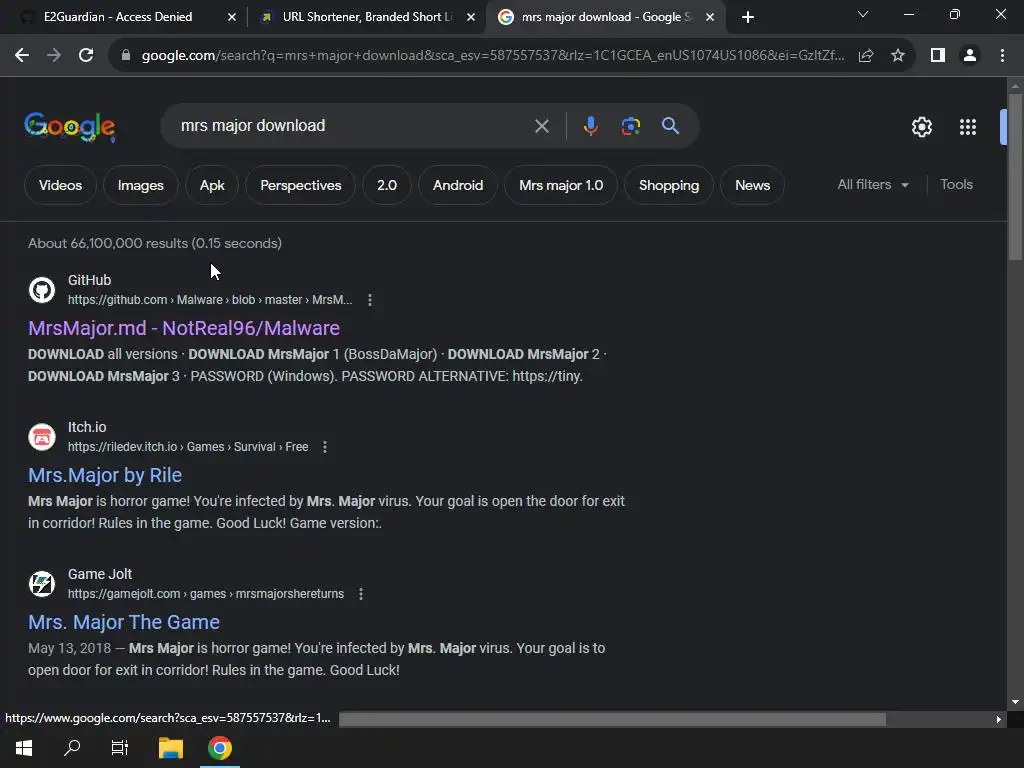This screenshot has width=1024, height=768.
Task: Open Windows taskbar search
Action: [x=72, y=748]
